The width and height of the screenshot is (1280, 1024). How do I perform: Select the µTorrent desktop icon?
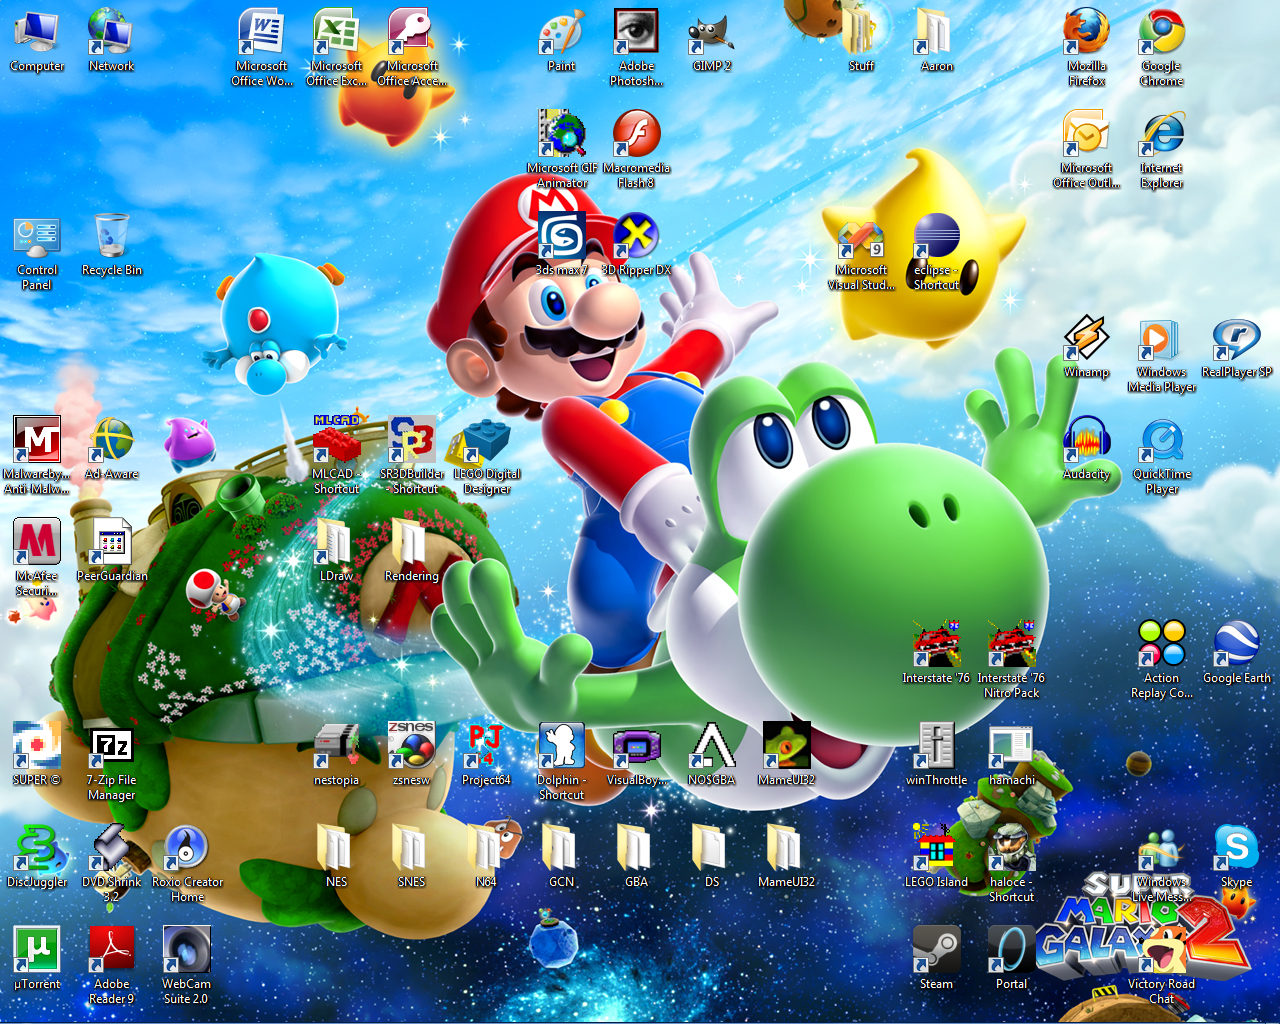[x=37, y=950]
